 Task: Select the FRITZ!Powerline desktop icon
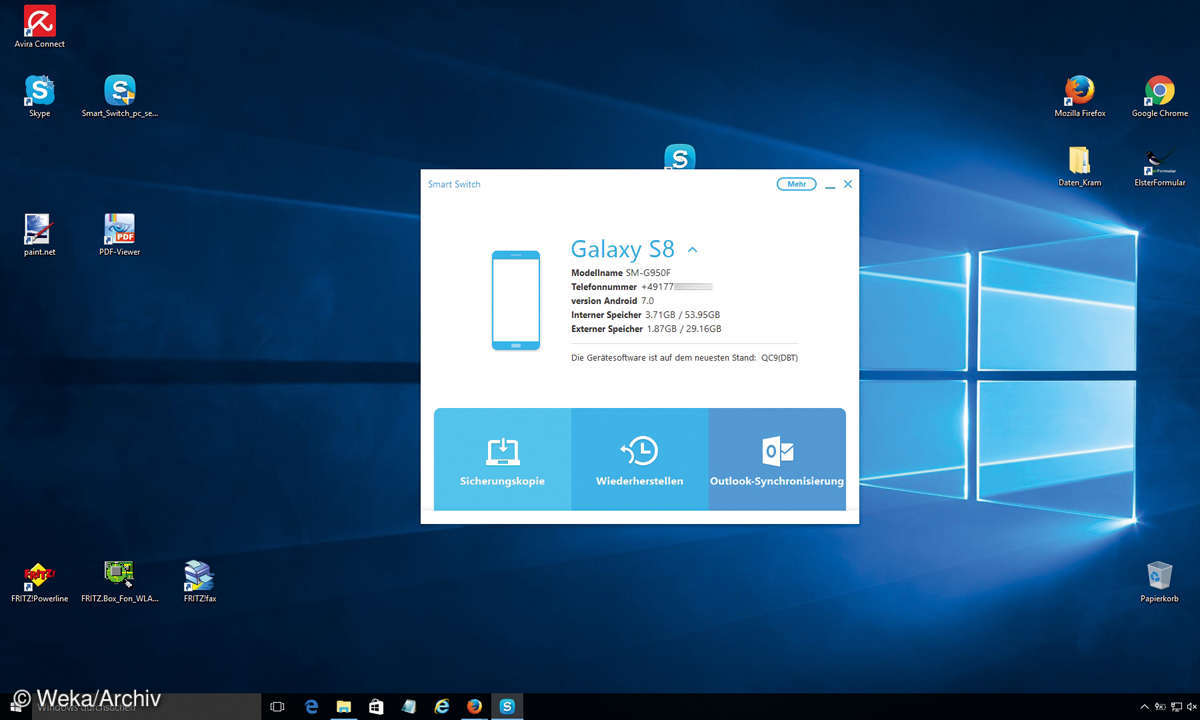(39, 582)
